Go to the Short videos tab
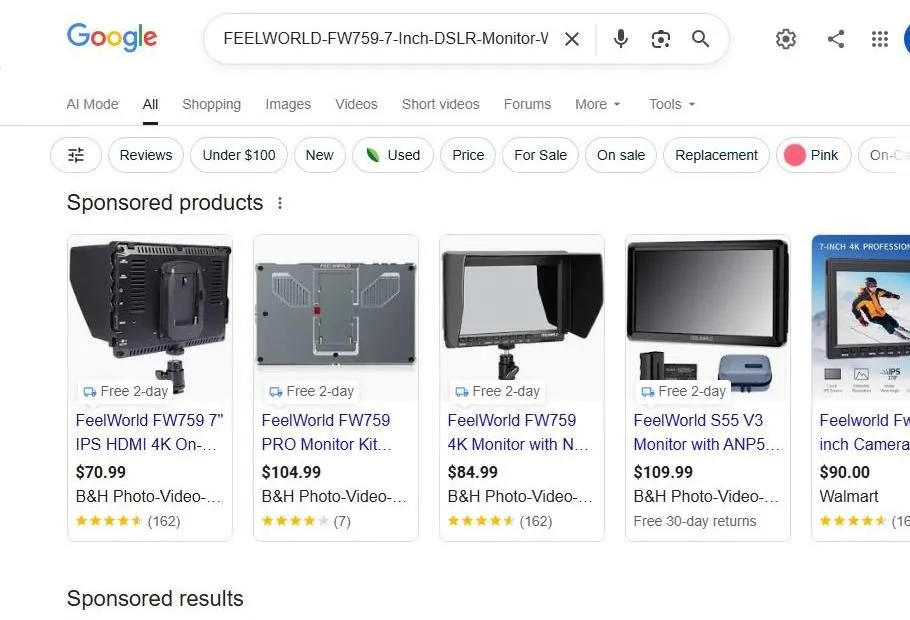This screenshot has height=620, width=910. (440, 104)
